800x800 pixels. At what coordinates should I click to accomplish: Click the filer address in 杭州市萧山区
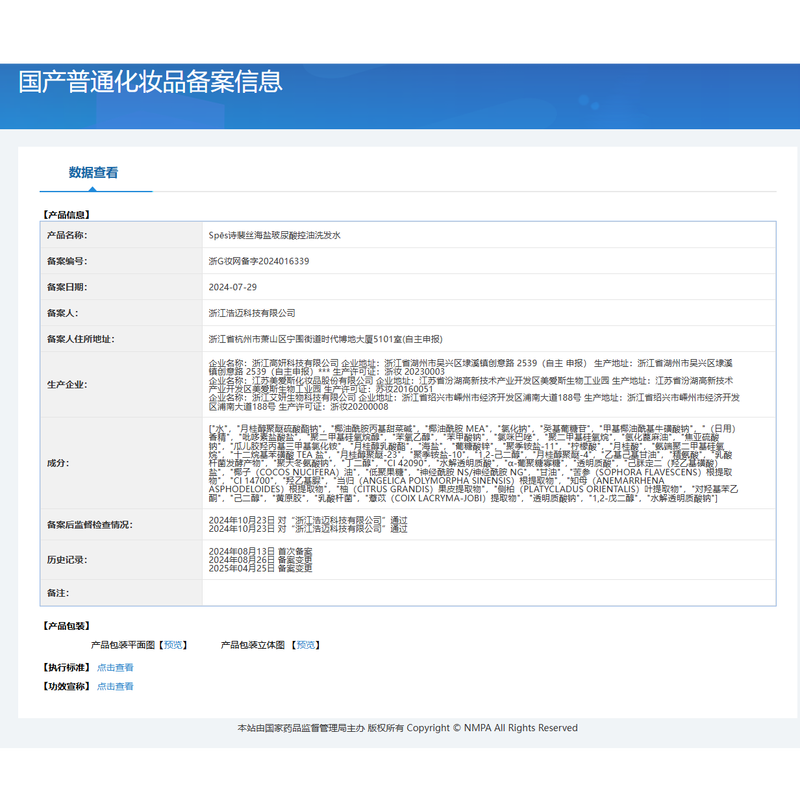[x=325, y=339]
